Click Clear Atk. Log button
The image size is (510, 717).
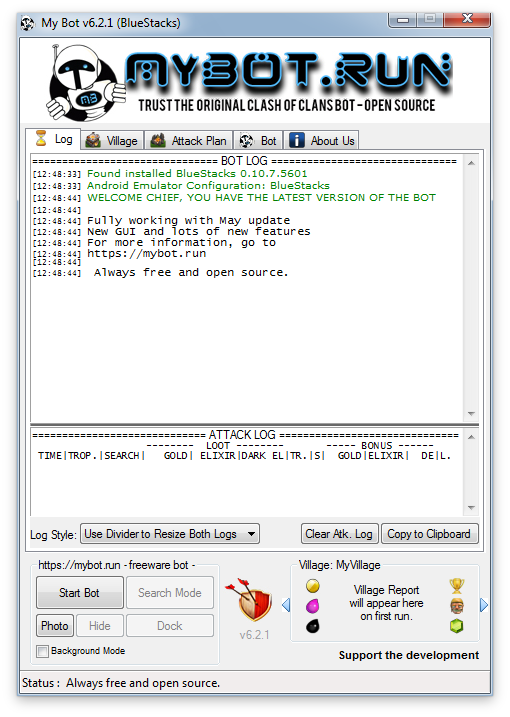(x=339, y=534)
